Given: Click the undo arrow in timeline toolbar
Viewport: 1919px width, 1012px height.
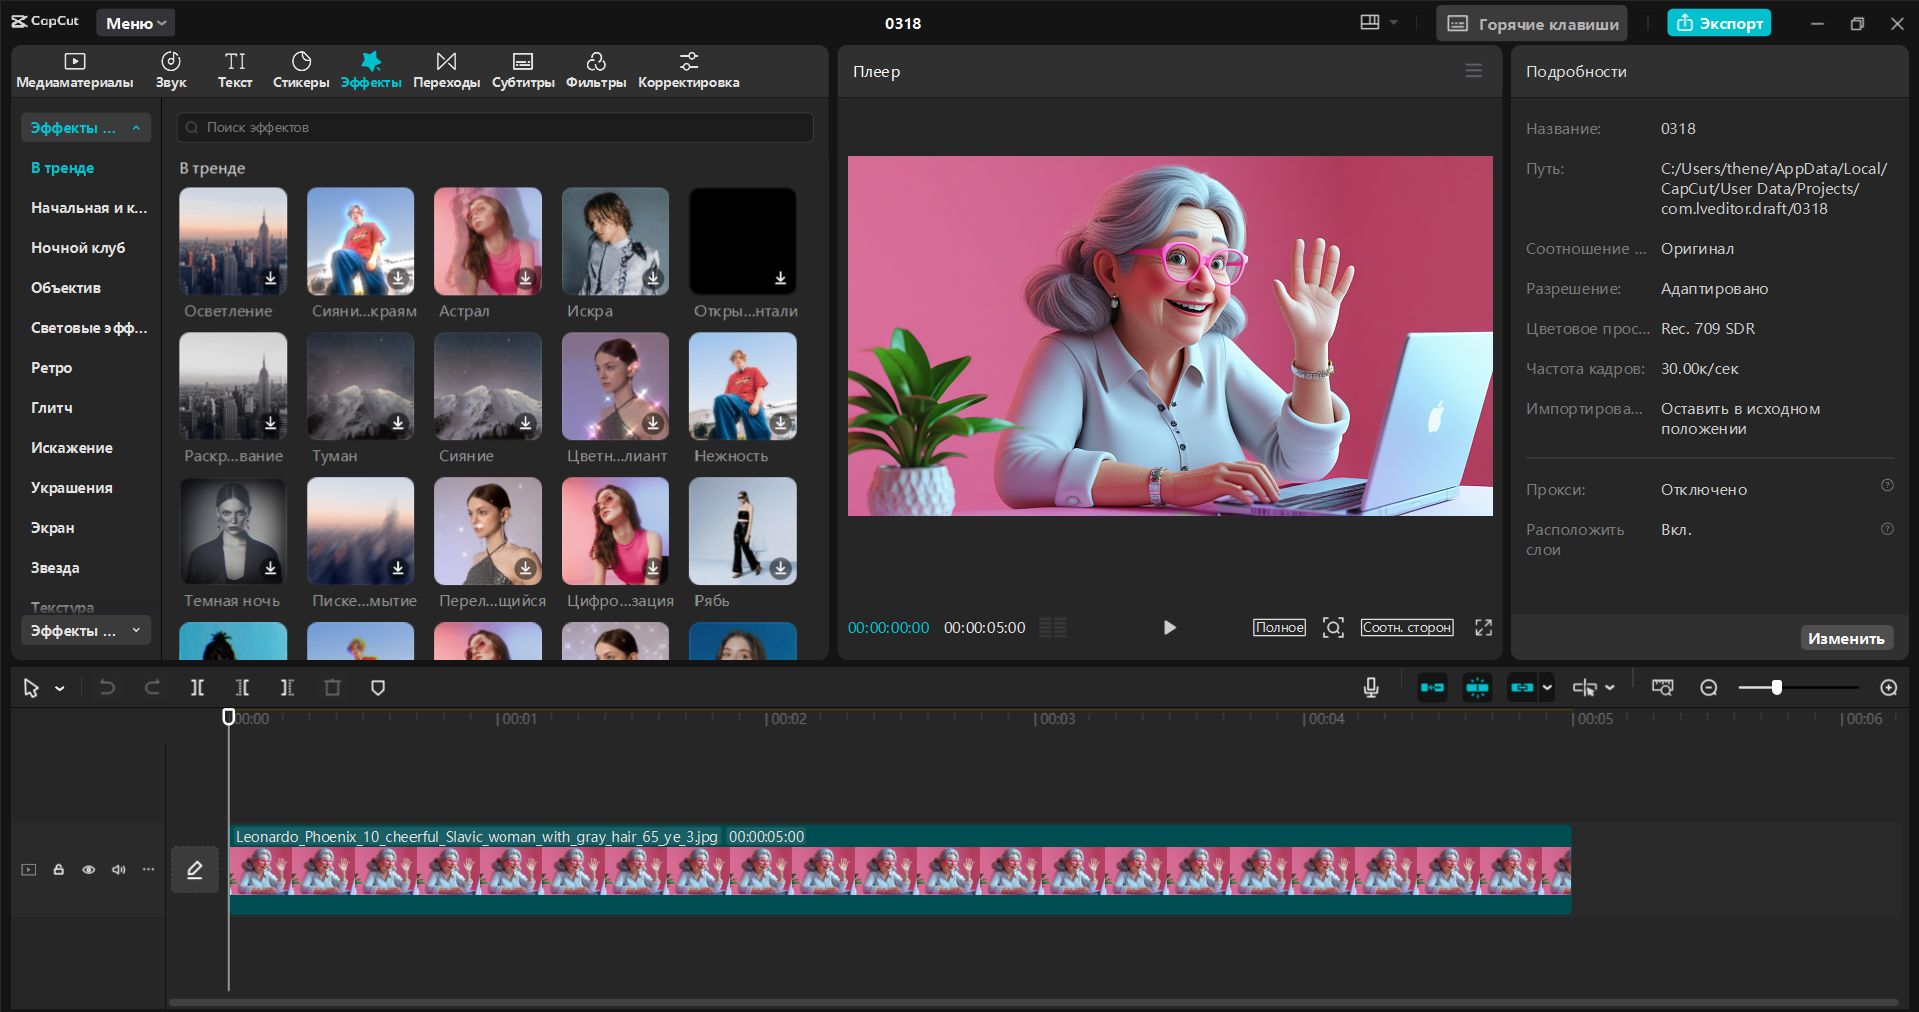Looking at the screenshot, I should coord(107,688).
